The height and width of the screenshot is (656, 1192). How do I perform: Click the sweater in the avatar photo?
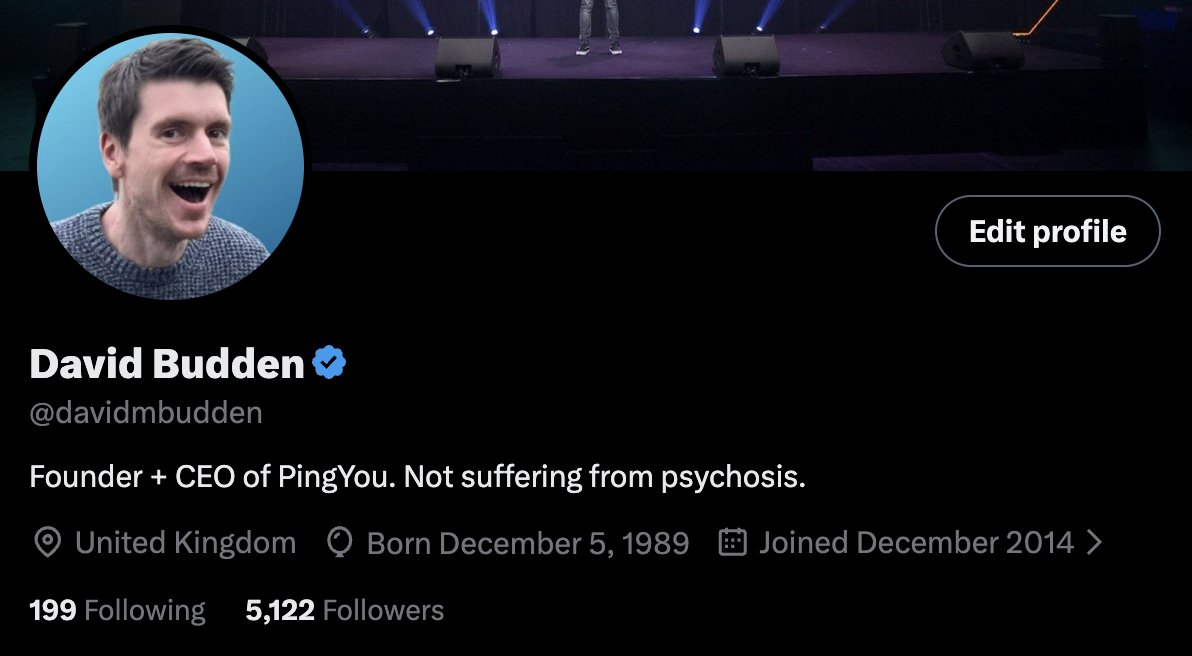tap(160, 255)
